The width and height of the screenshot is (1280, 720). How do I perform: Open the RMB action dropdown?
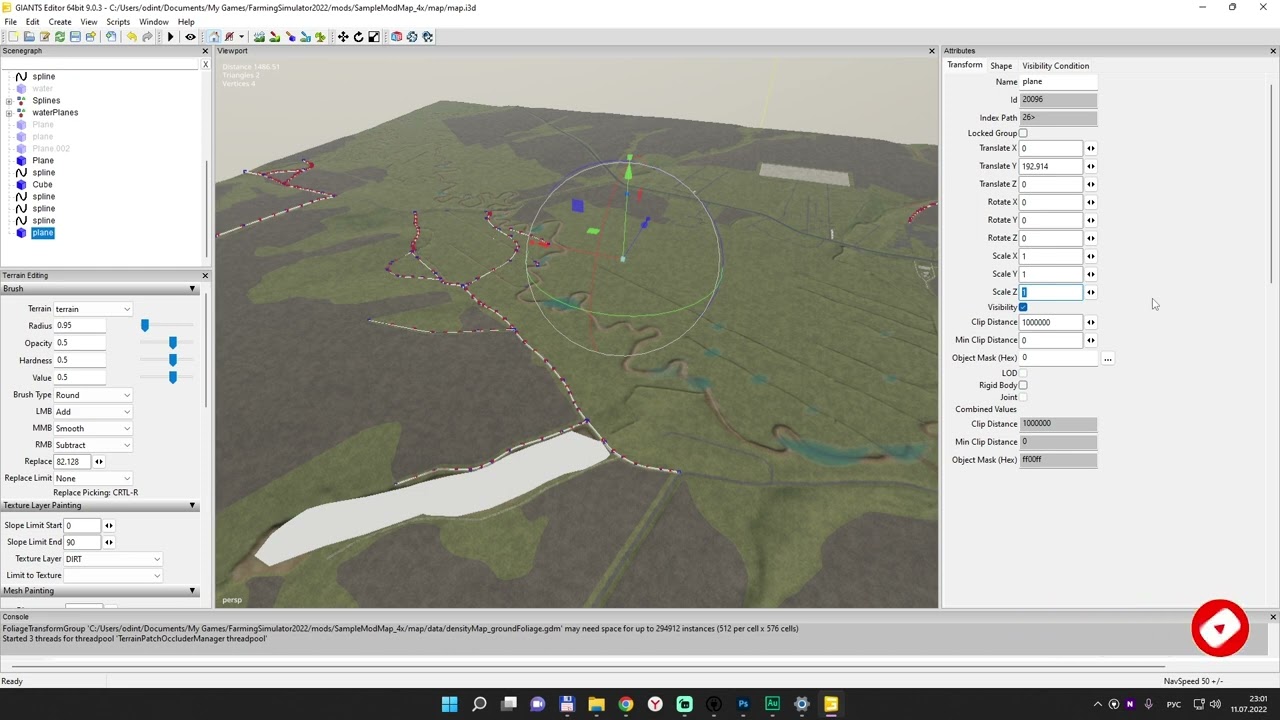pos(93,445)
